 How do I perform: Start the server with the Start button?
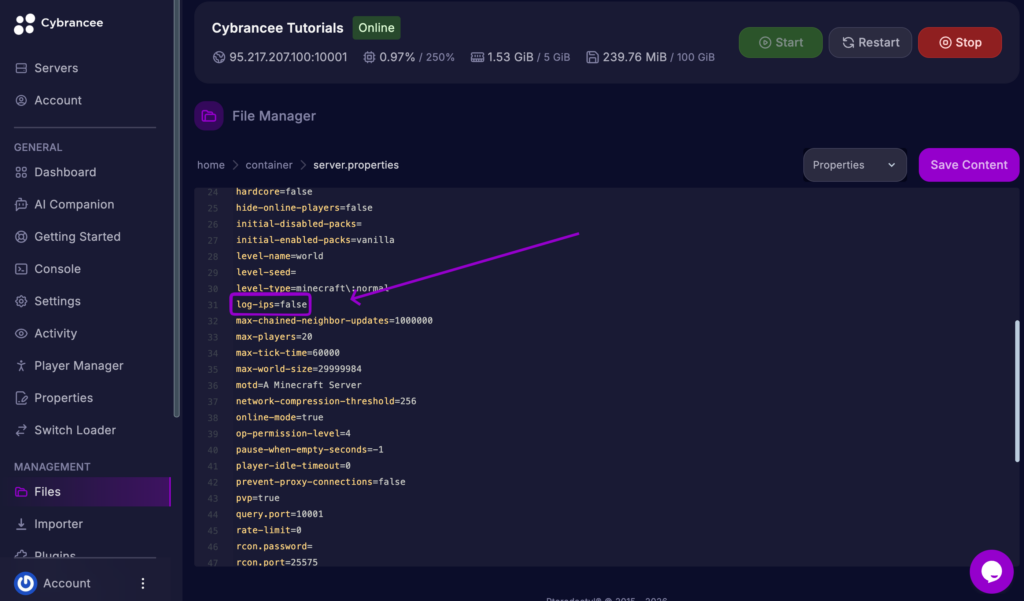click(780, 42)
